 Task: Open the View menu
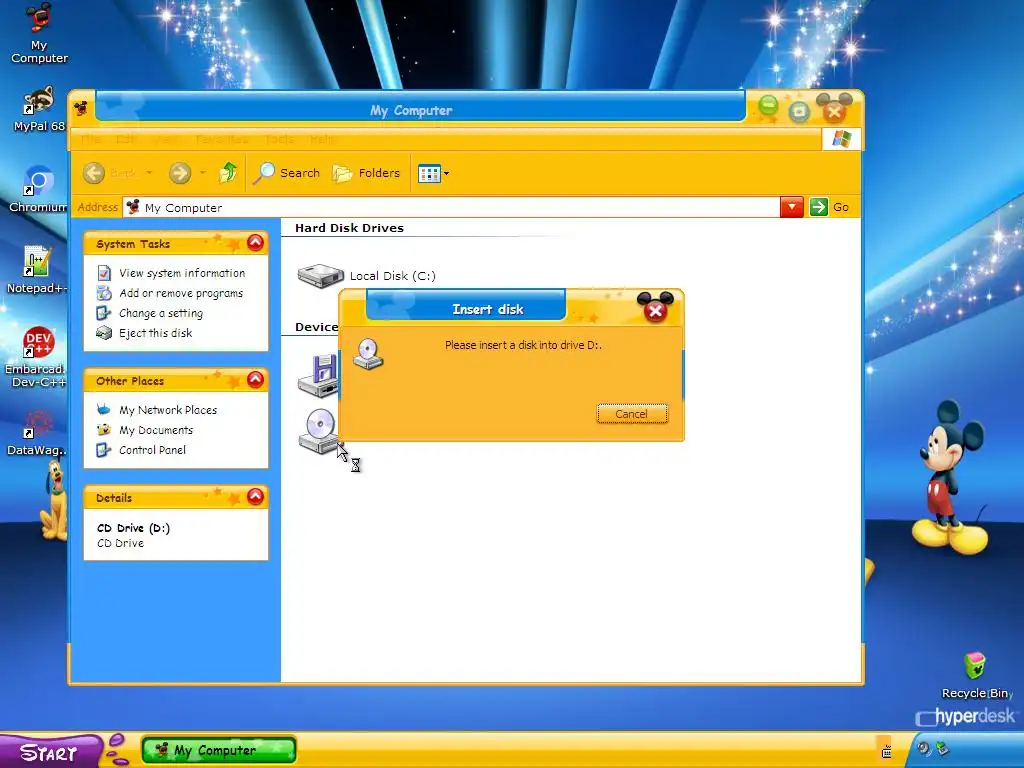166,139
